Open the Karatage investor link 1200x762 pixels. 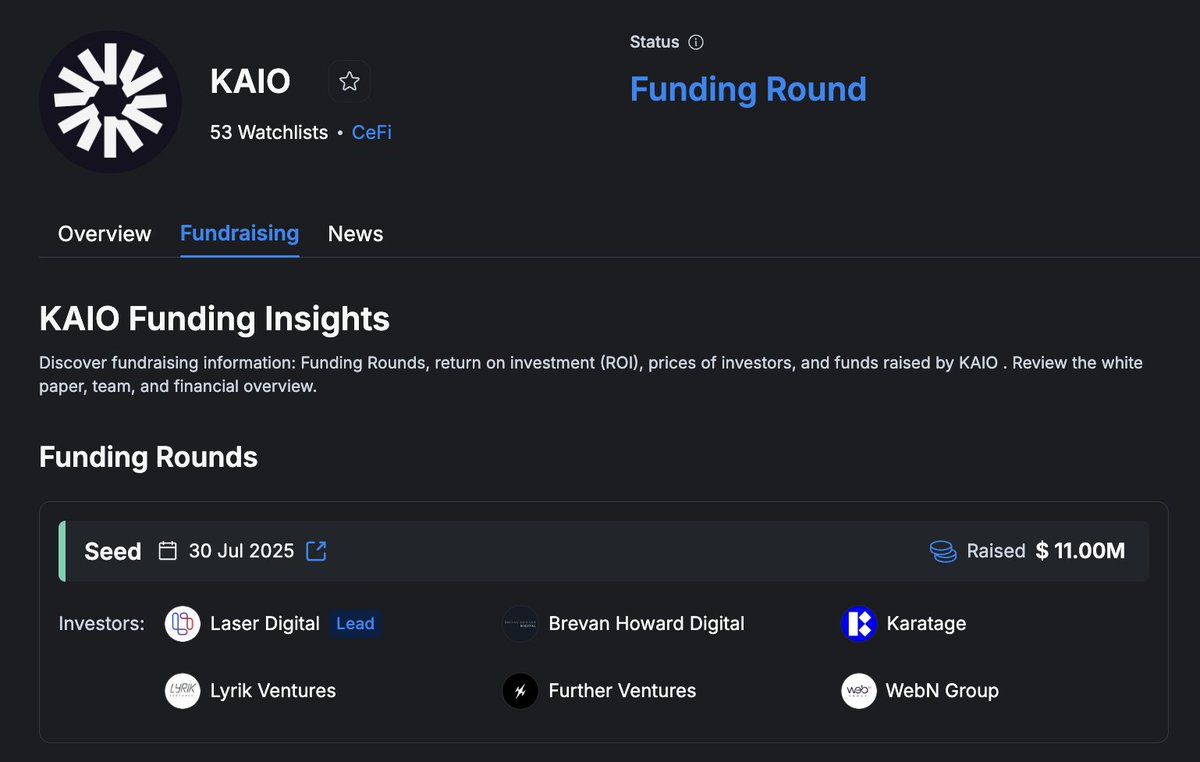(x=926, y=624)
